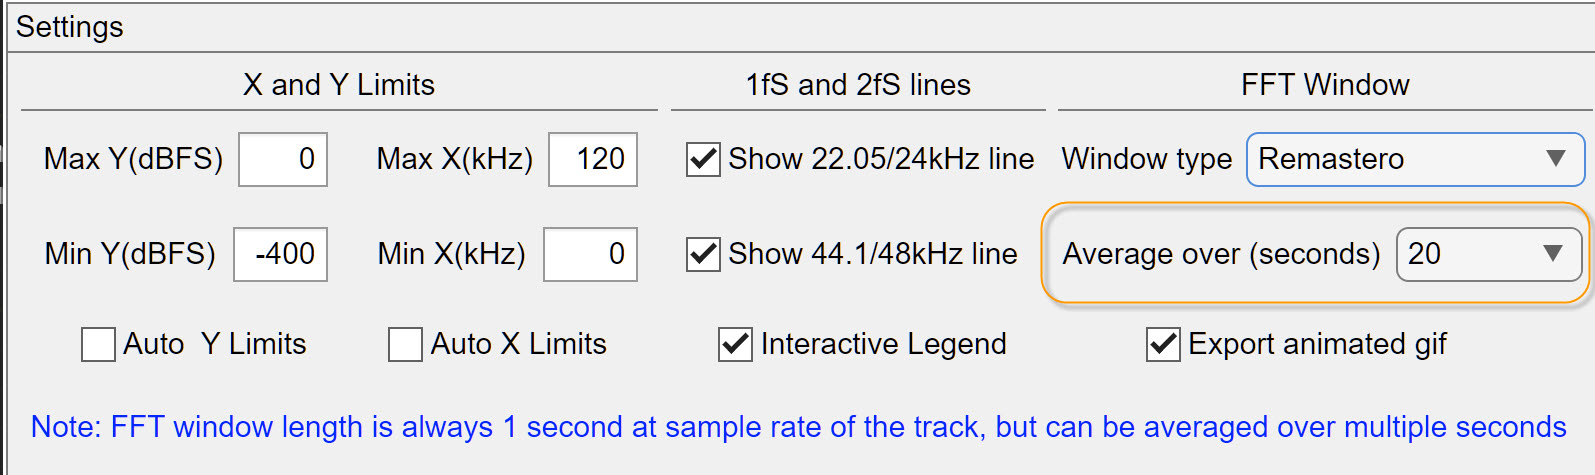Toggle Show 22.05/24kHz line checkbox
Image resolution: width=1595 pixels, height=475 pixels.
tap(703, 159)
